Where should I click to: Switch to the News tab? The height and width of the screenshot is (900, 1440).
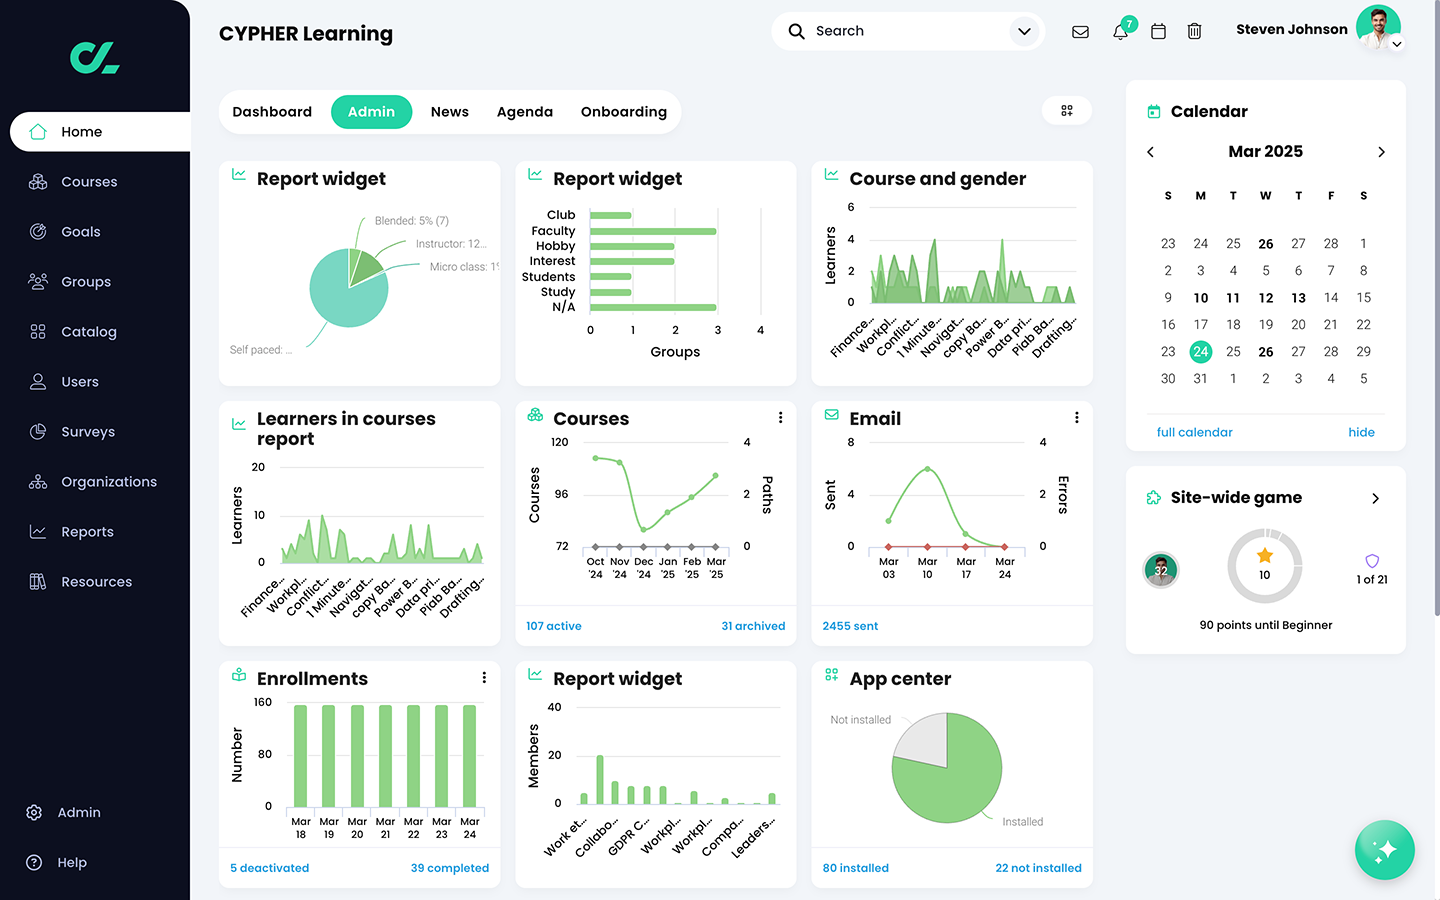[x=449, y=111]
